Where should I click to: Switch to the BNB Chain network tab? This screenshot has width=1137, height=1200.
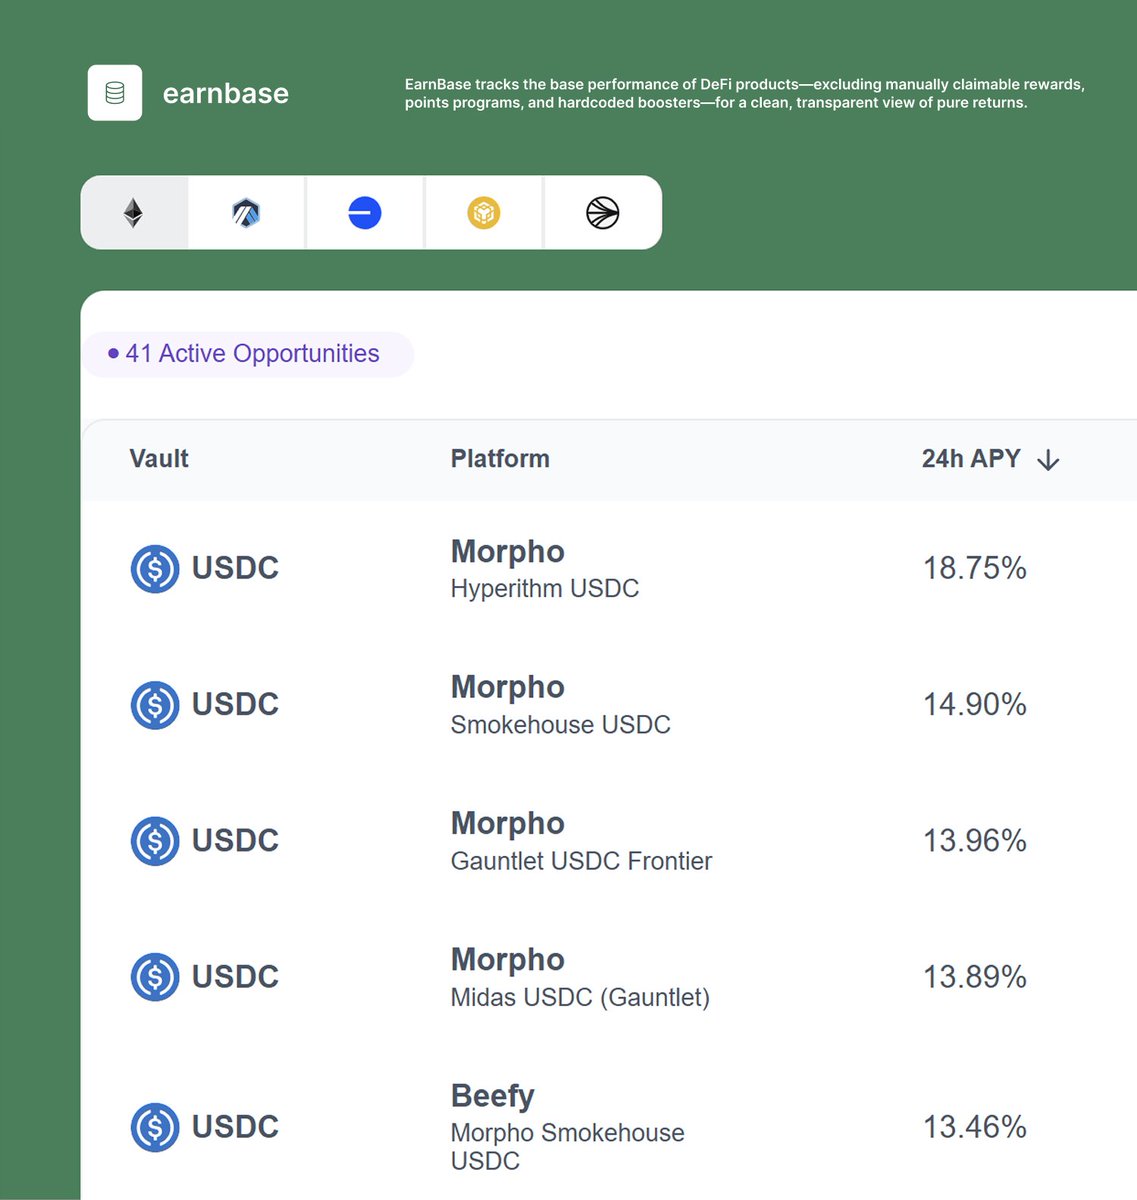pyautogui.click(x=484, y=213)
